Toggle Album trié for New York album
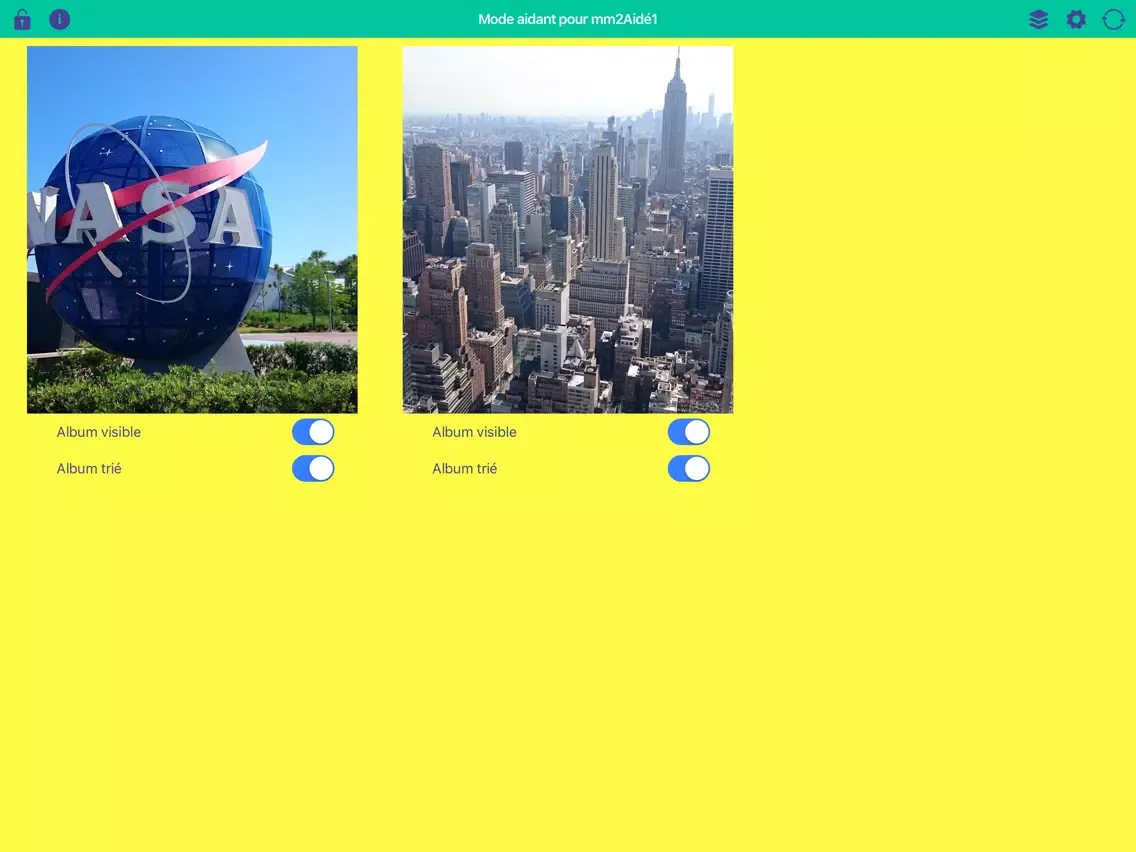The height and width of the screenshot is (852, 1136). tap(688, 469)
